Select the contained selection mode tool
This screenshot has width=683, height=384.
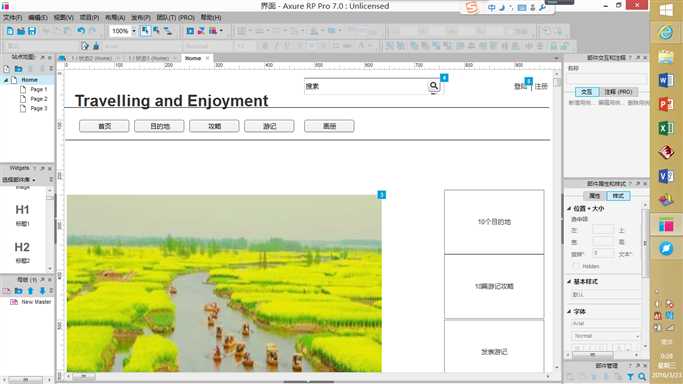click(156, 31)
